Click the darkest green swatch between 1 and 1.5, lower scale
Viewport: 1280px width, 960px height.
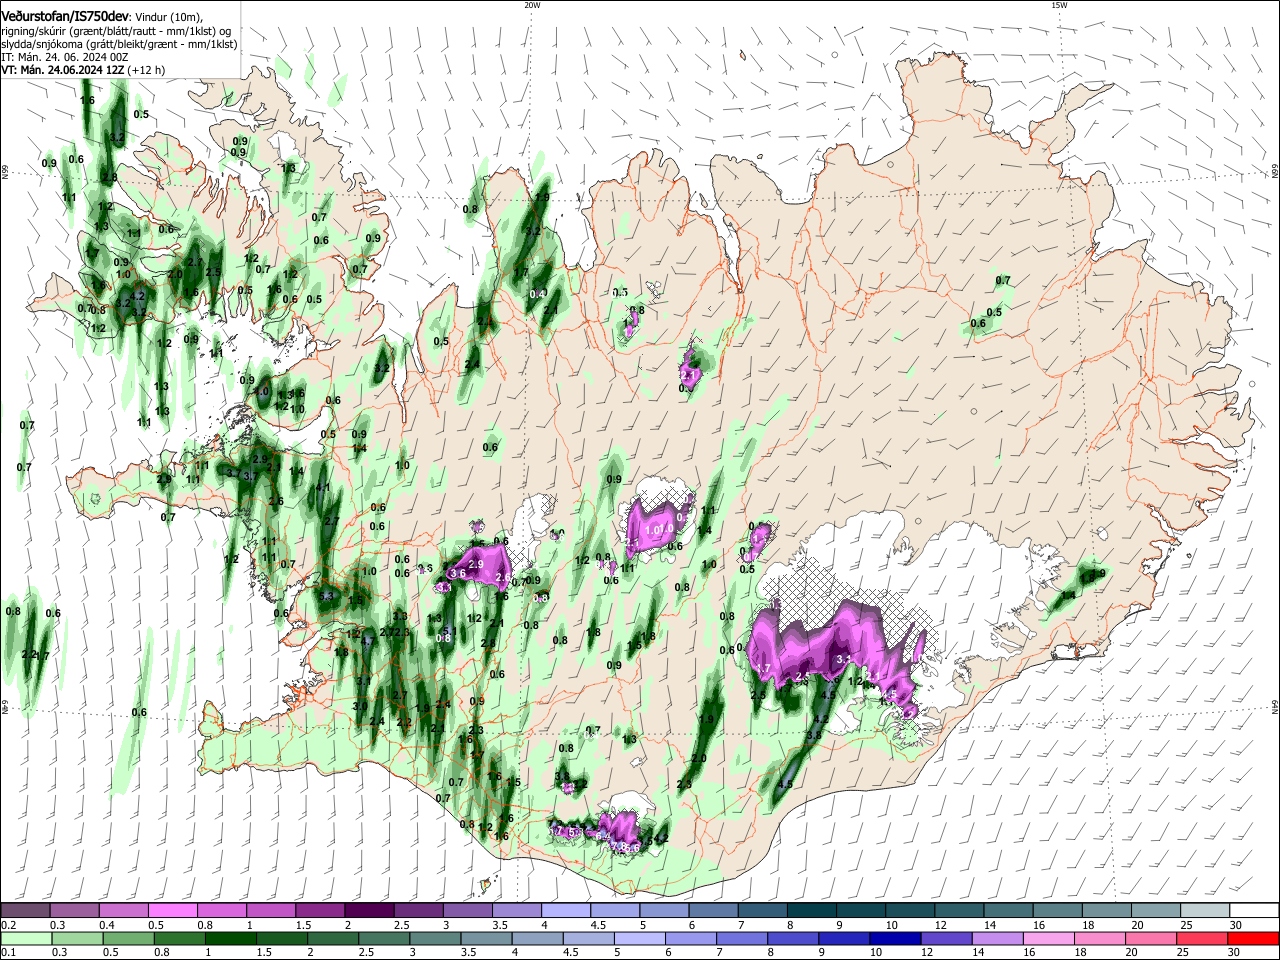(230, 938)
